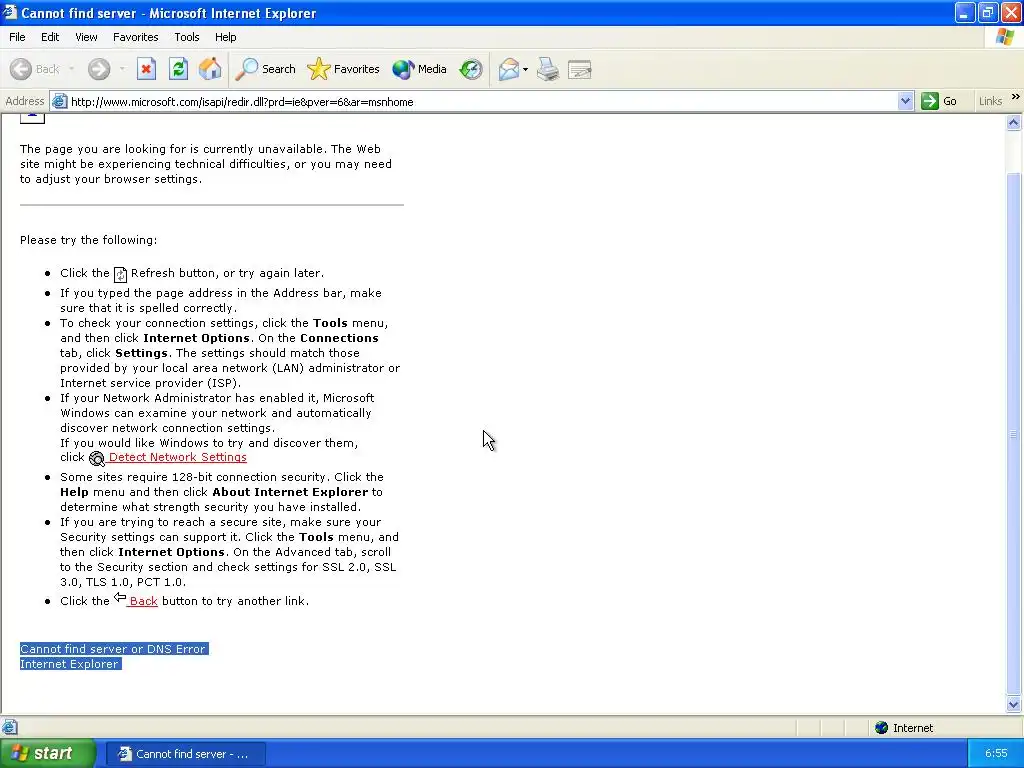Select the Cannot find server taskbar button
The width and height of the screenshot is (1024, 768).
pos(185,754)
